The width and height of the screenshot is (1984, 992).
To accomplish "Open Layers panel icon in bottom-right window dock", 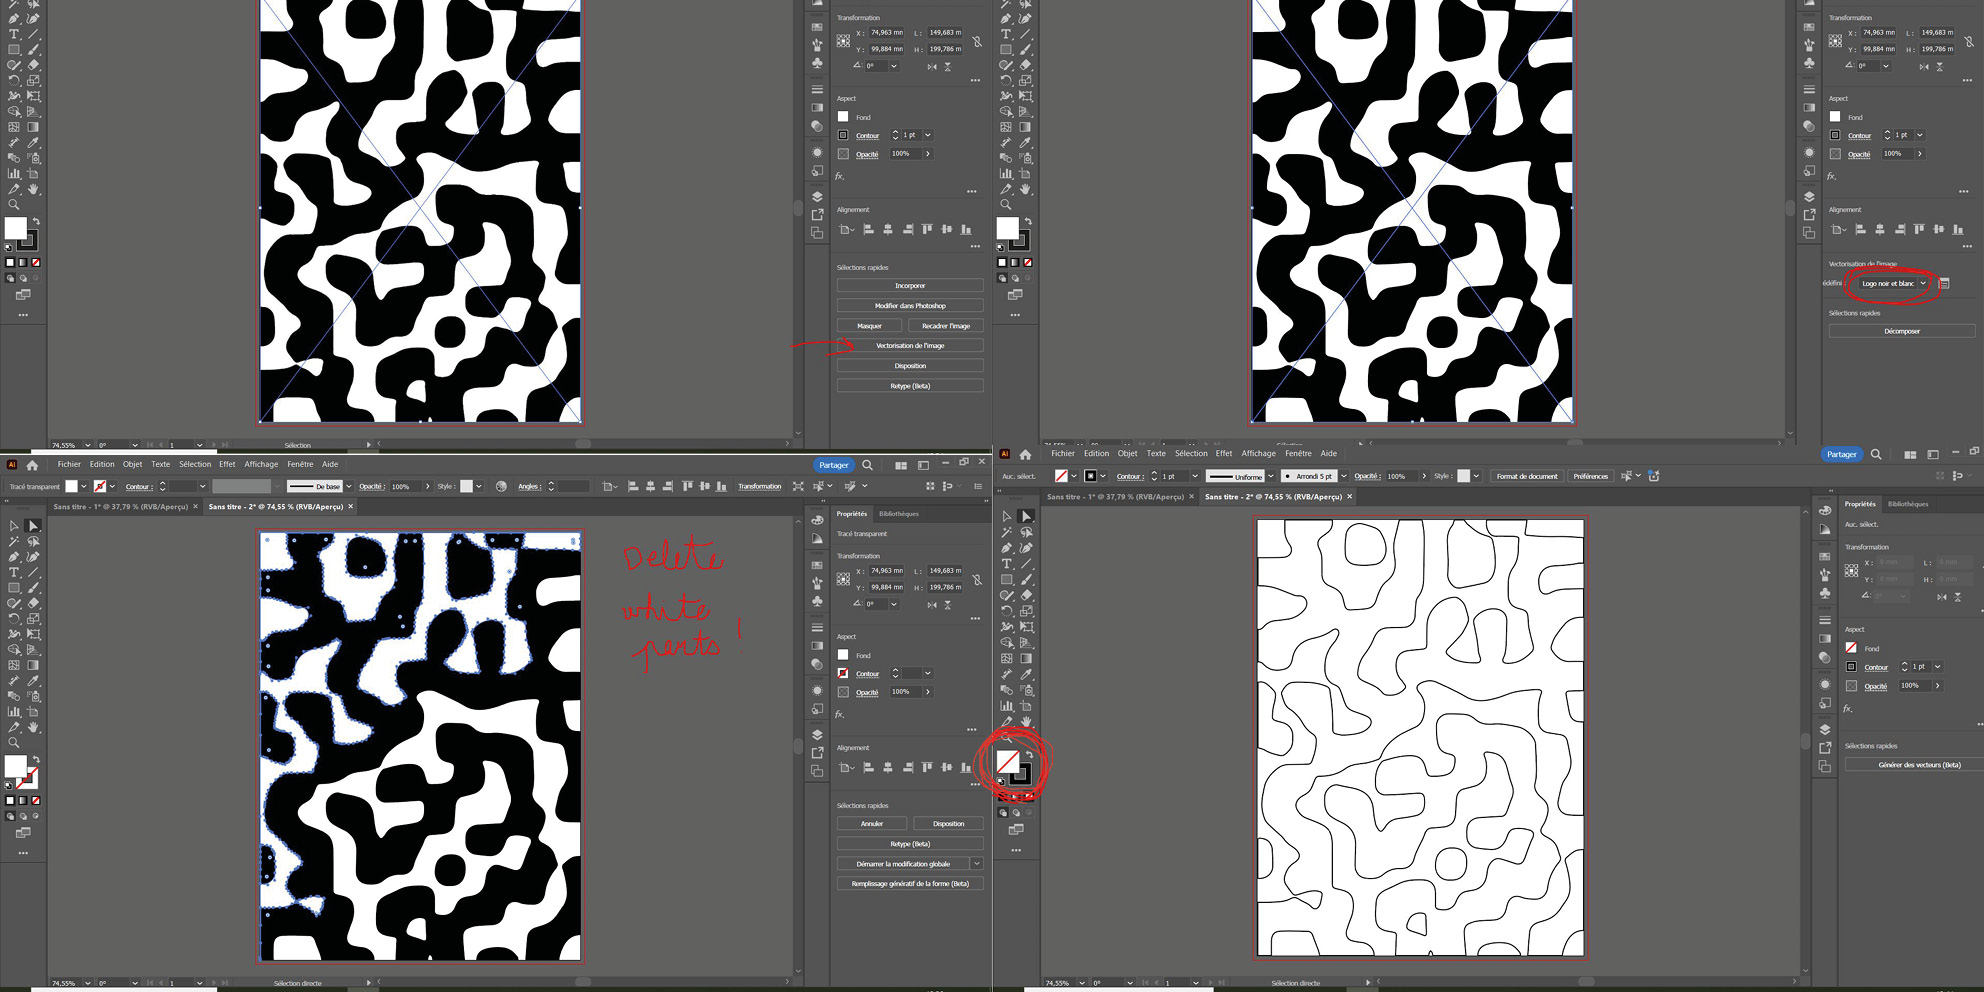I will (1825, 730).
